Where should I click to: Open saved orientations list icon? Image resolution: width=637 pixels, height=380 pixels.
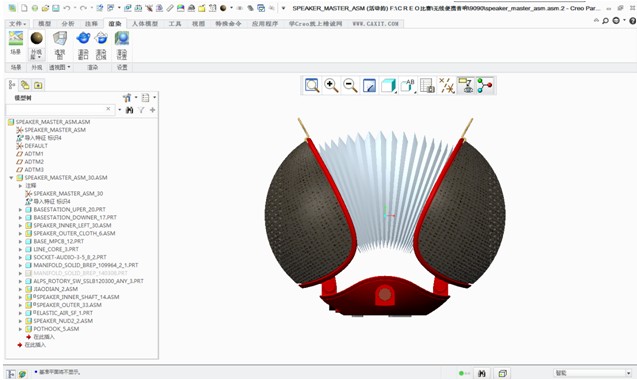click(407, 86)
